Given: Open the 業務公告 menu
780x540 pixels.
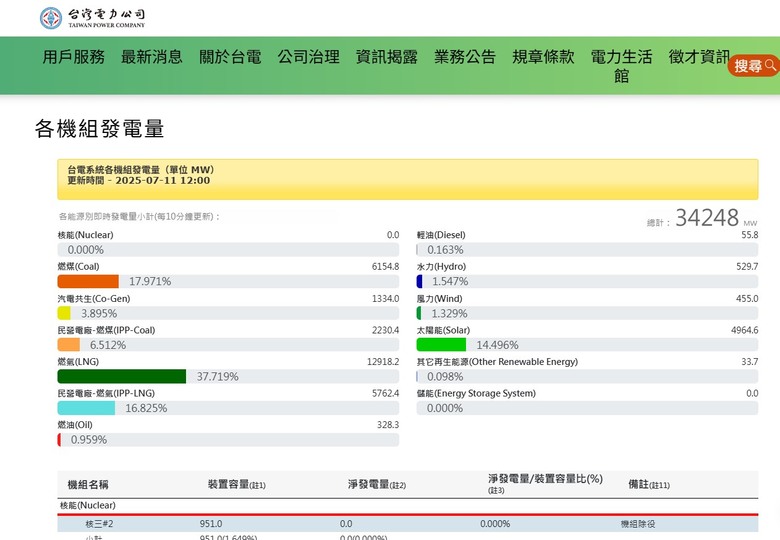Looking at the screenshot, I should [465, 57].
